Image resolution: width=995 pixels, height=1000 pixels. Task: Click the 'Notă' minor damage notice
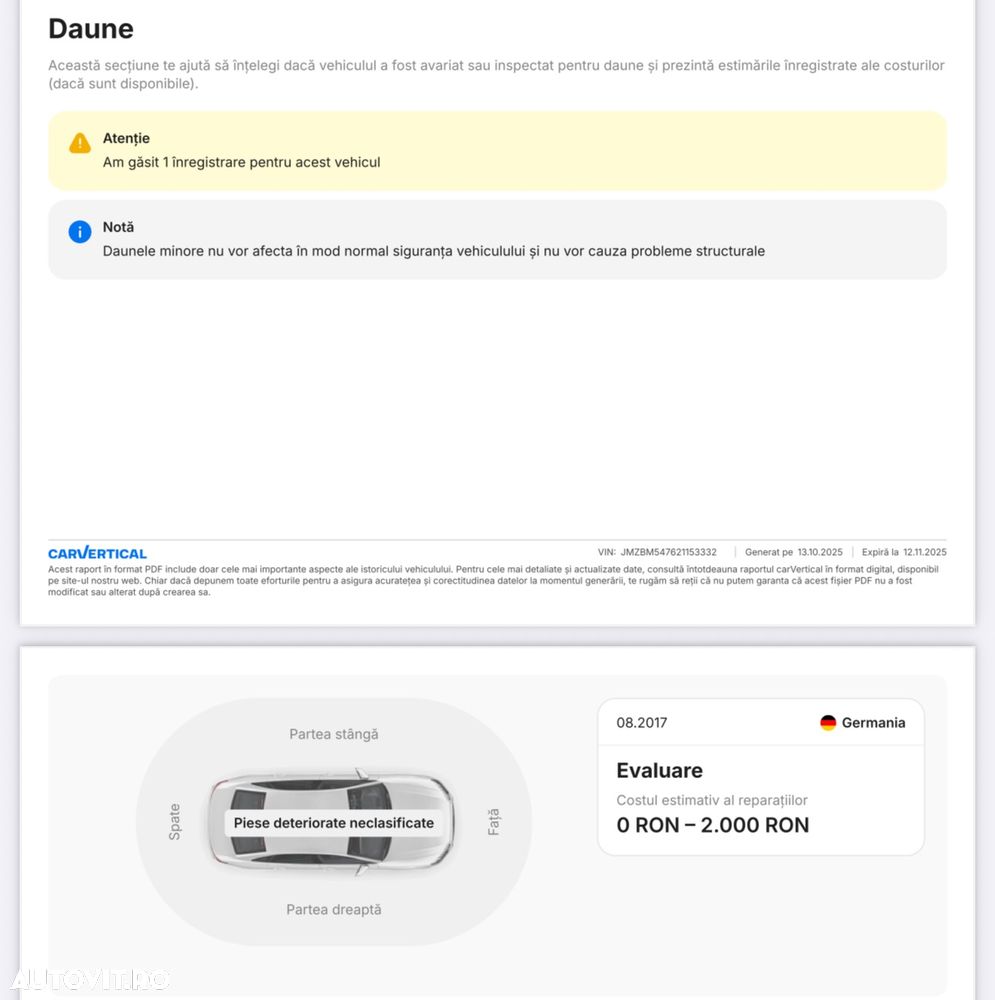[497, 240]
